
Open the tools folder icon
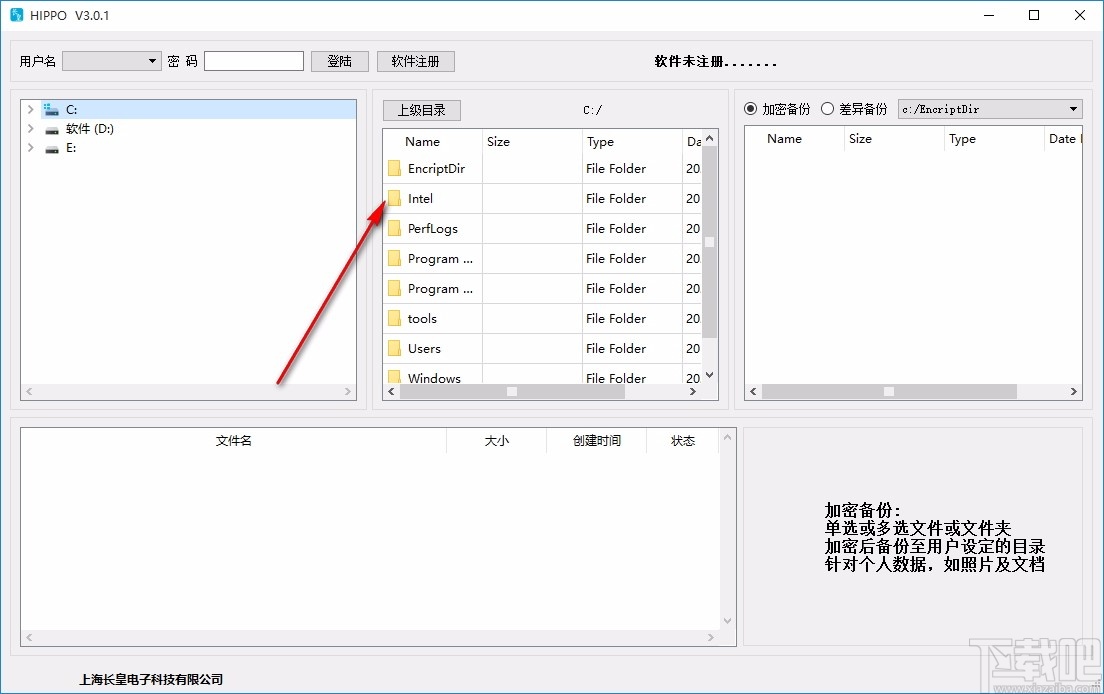394,318
